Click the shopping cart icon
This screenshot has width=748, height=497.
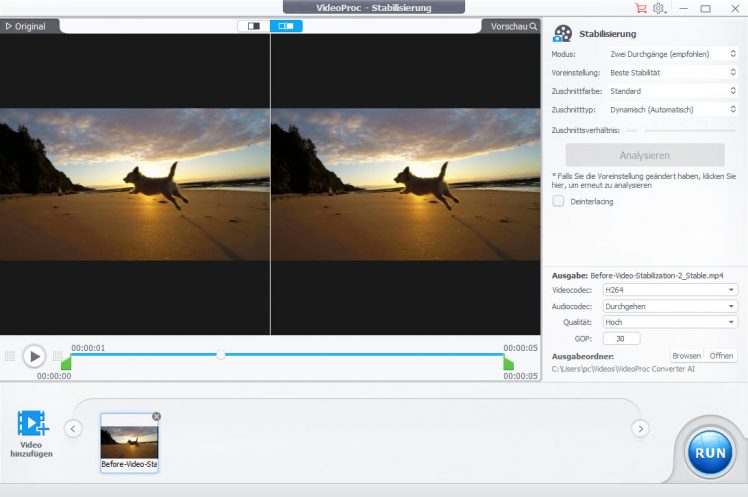[x=641, y=8]
